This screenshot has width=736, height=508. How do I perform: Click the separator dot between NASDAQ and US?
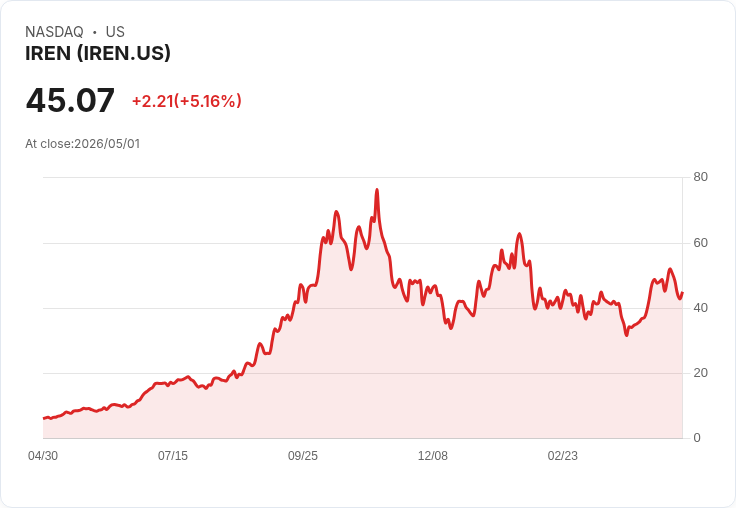95,32
